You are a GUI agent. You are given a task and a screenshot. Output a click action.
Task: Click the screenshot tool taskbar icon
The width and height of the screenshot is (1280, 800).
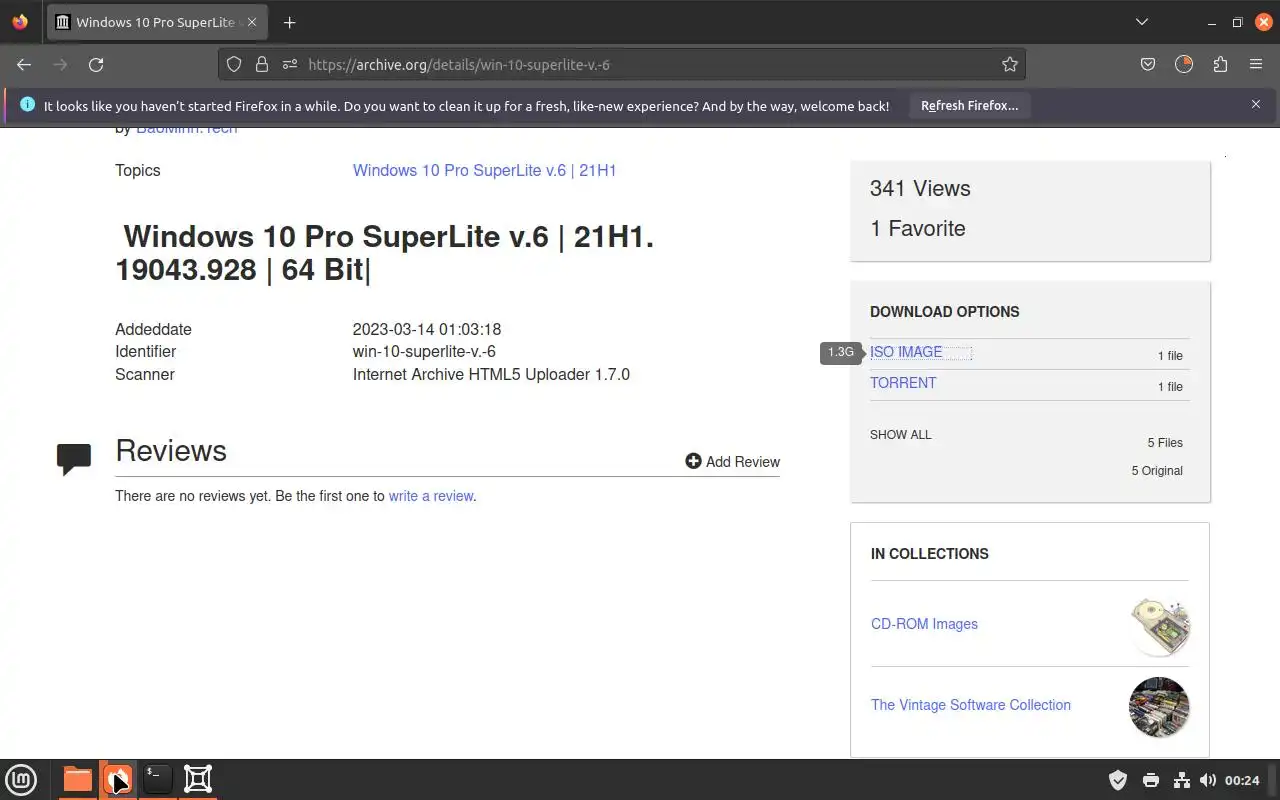pos(198,779)
